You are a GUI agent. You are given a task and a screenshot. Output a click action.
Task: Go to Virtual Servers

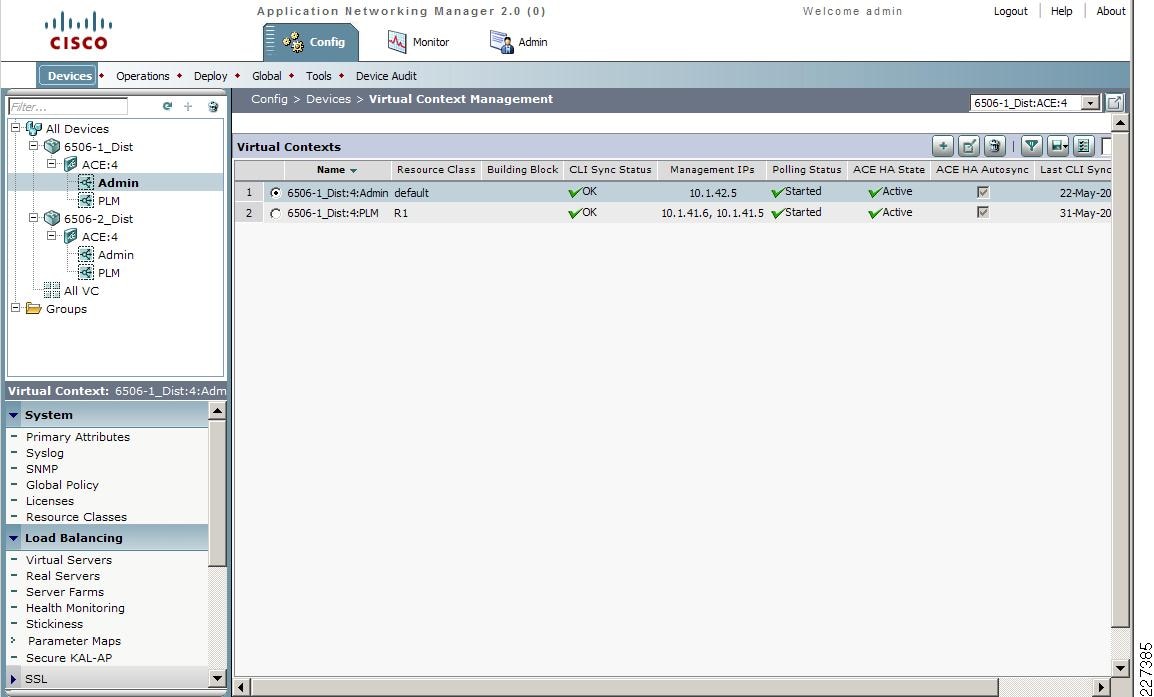pyautogui.click(x=69, y=559)
